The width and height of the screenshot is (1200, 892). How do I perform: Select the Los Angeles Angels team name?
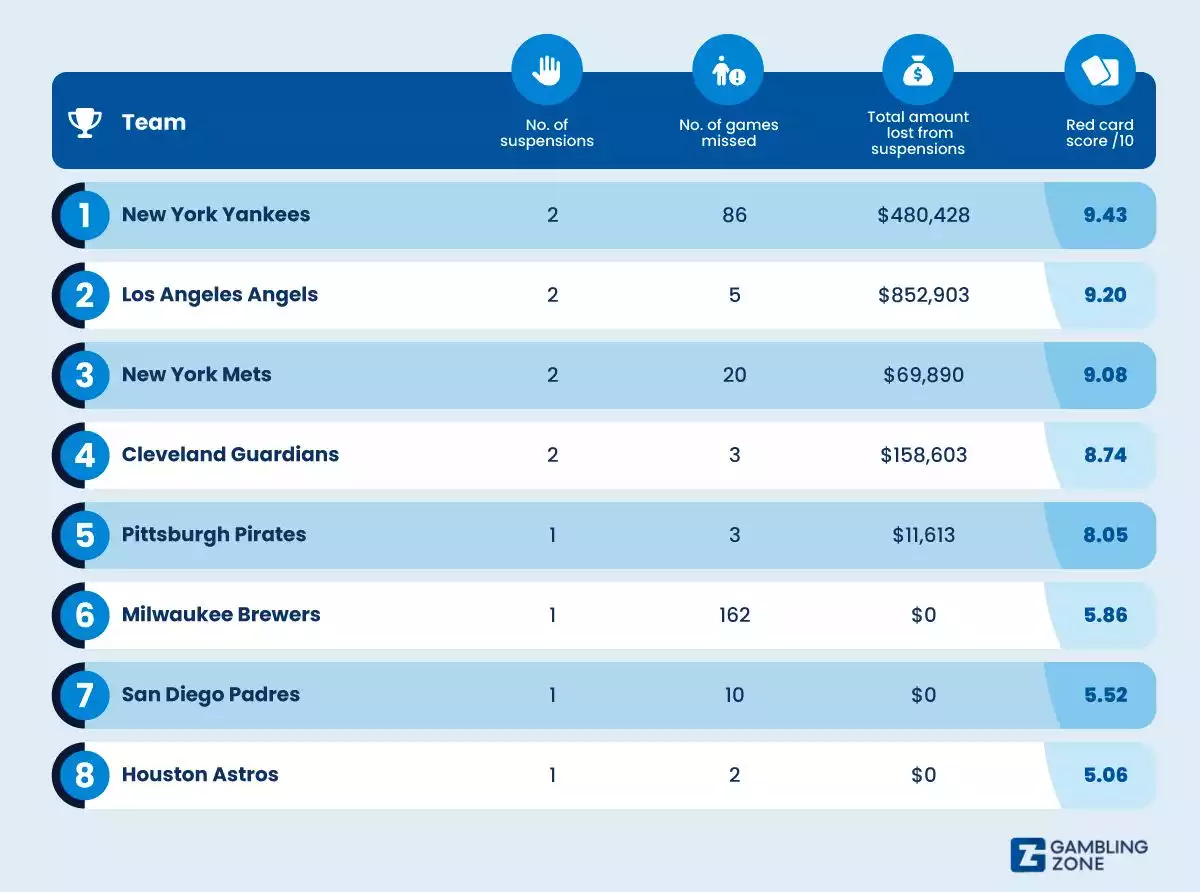(x=220, y=295)
